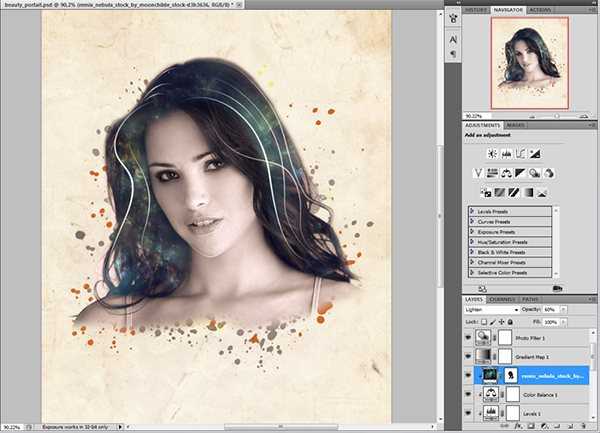600x433 pixels.
Task: Expand Selective Color Presets
Action: 472,273
